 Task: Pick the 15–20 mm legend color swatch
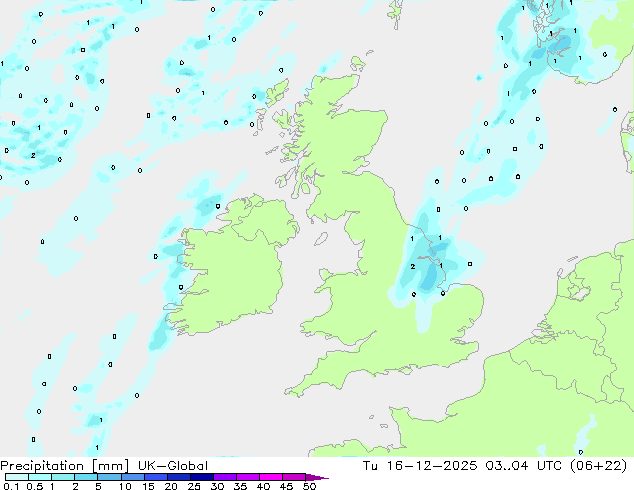(x=156, y=477)
